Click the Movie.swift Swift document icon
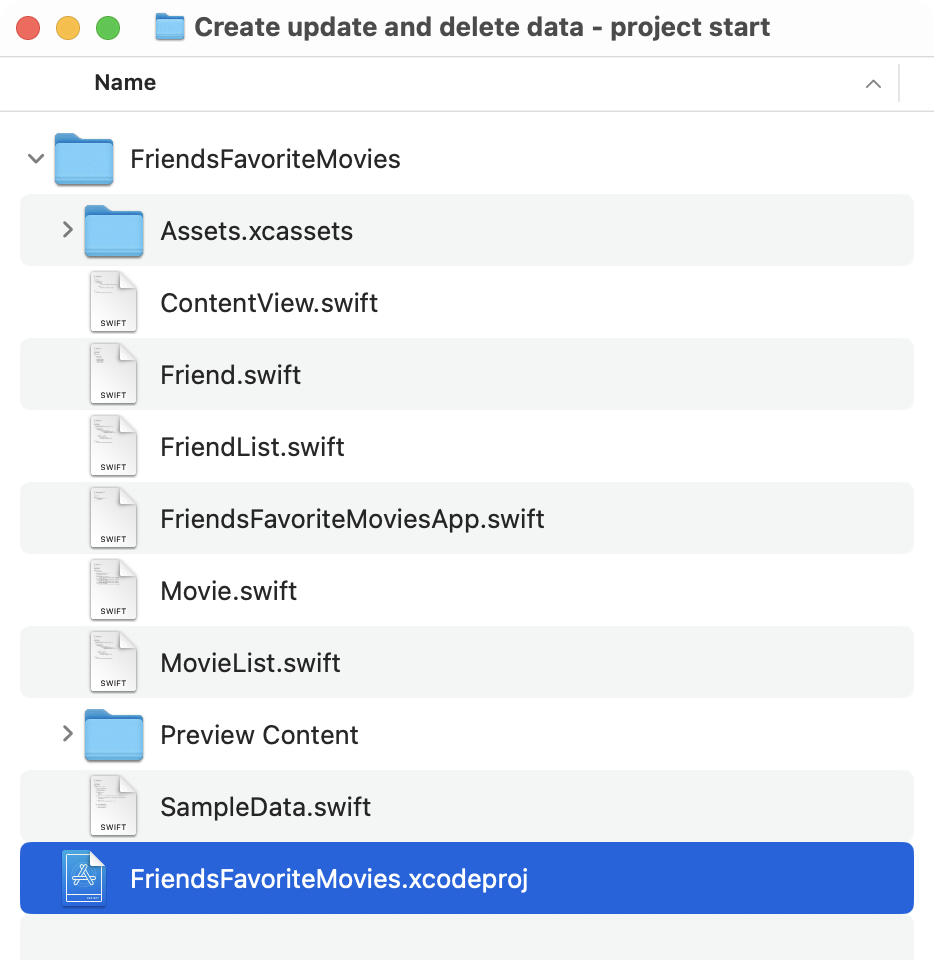The image size is (934, 960). (113, 590)
